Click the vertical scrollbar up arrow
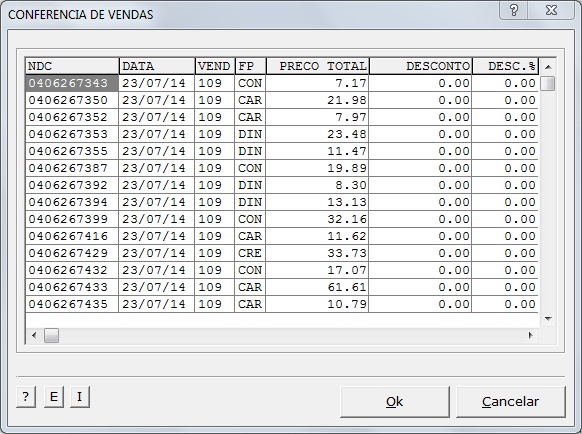Image resolution: width=582 pixels, height=434 pixels. click(548, 67)
